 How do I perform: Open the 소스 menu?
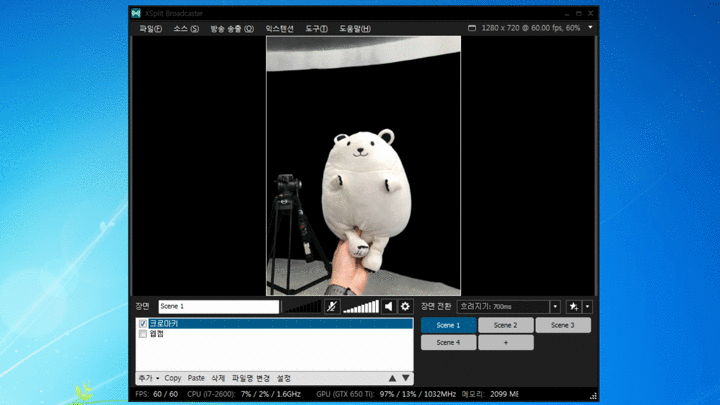tap(186, 28)
